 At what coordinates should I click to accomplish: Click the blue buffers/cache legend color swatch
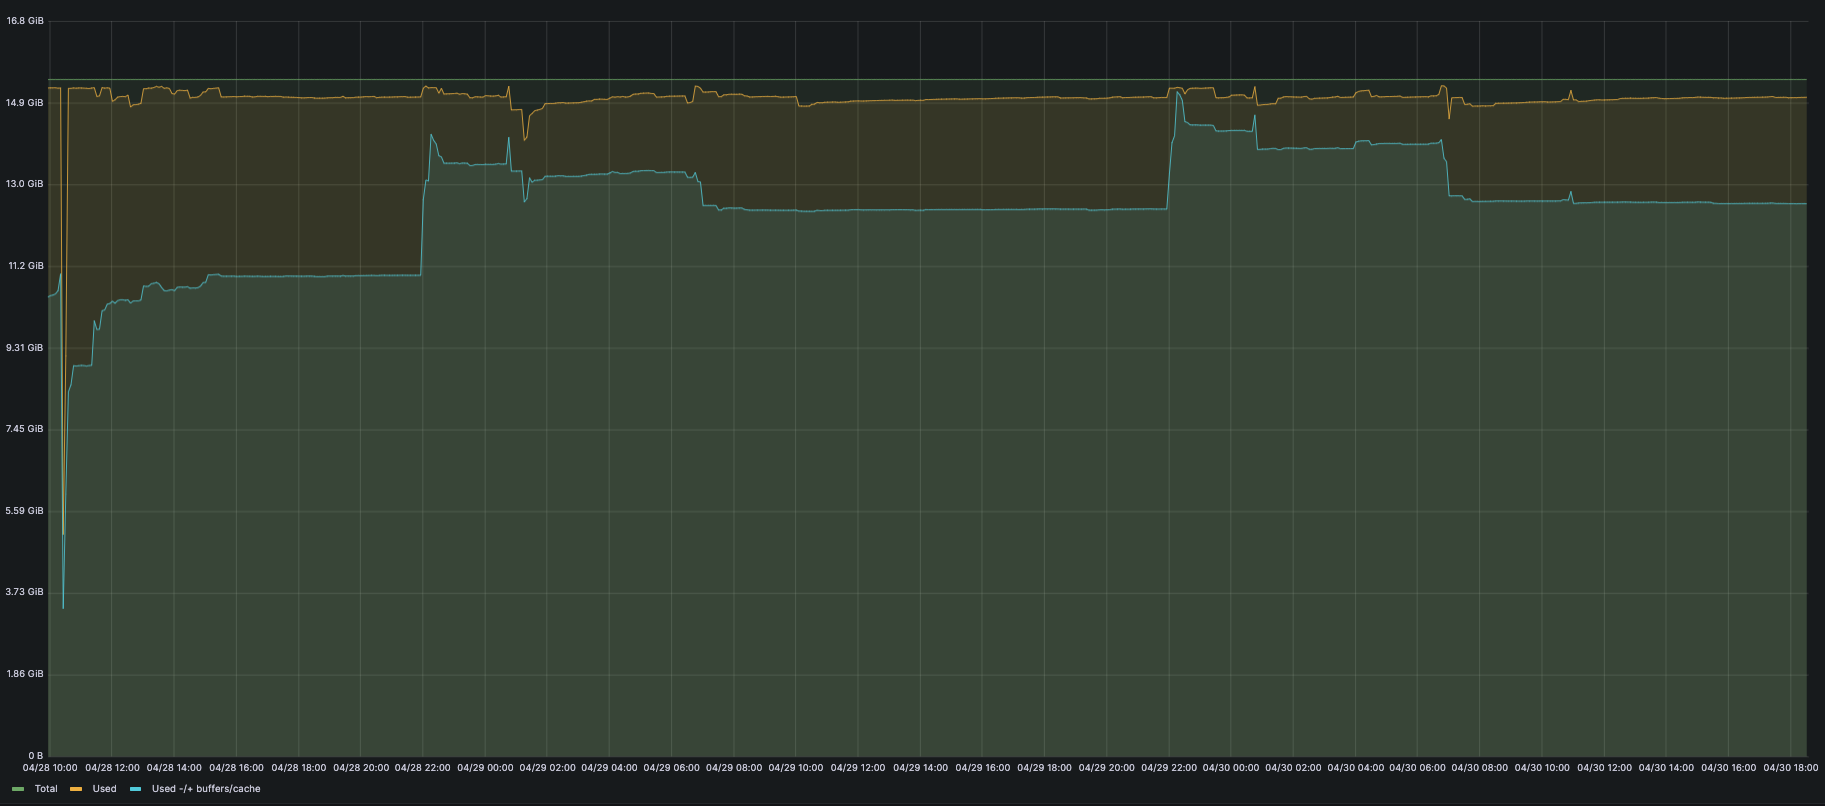point(135,789)
